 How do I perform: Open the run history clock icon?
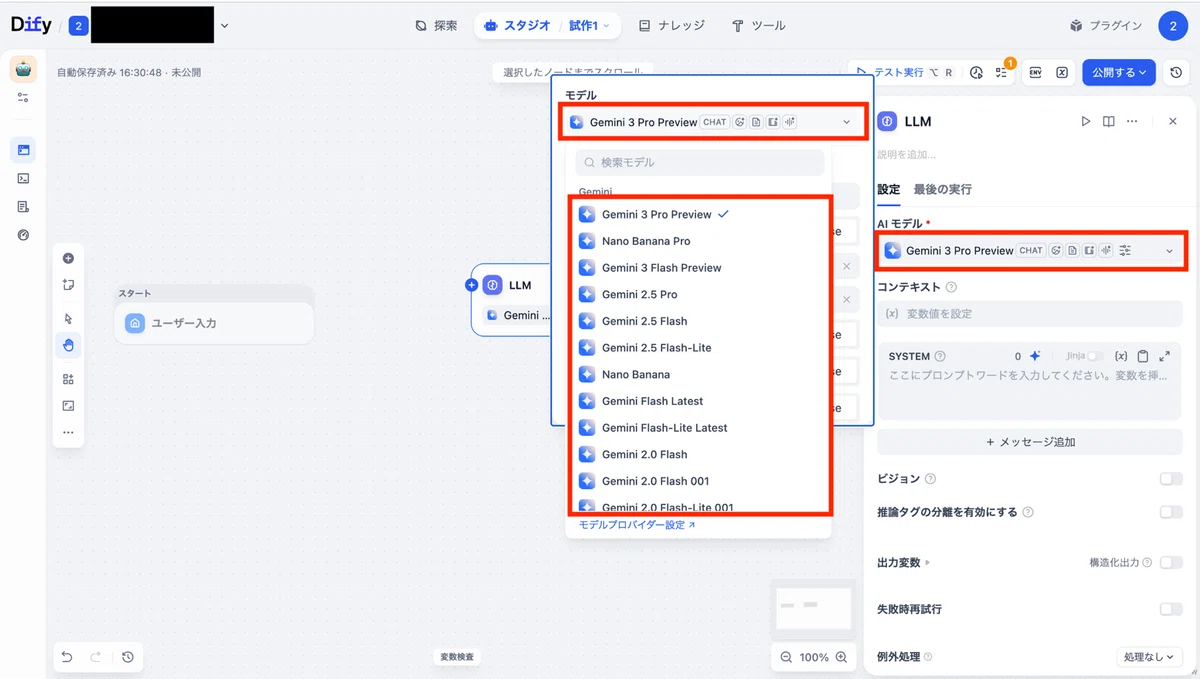[977, 72]
